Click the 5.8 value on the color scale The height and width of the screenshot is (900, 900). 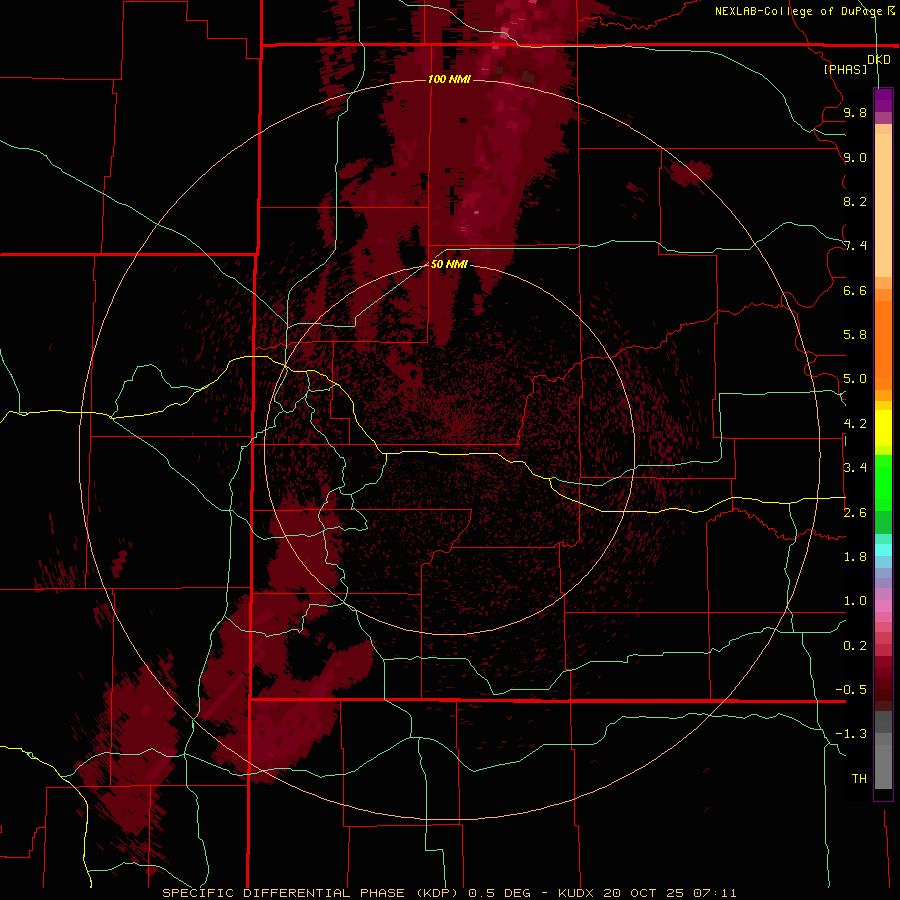(855, 335)
